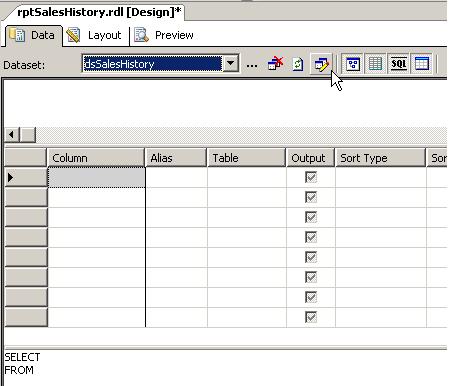The width and height of the screenshot is (449, 386).
Task: Toggle the Grid pane icon
Action: 375,64
